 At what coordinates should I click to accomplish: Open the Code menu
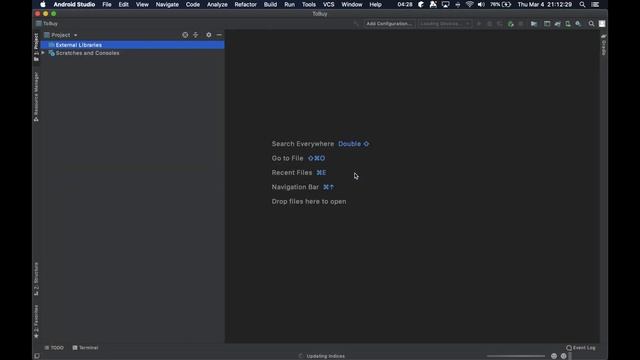pos(193,4)
